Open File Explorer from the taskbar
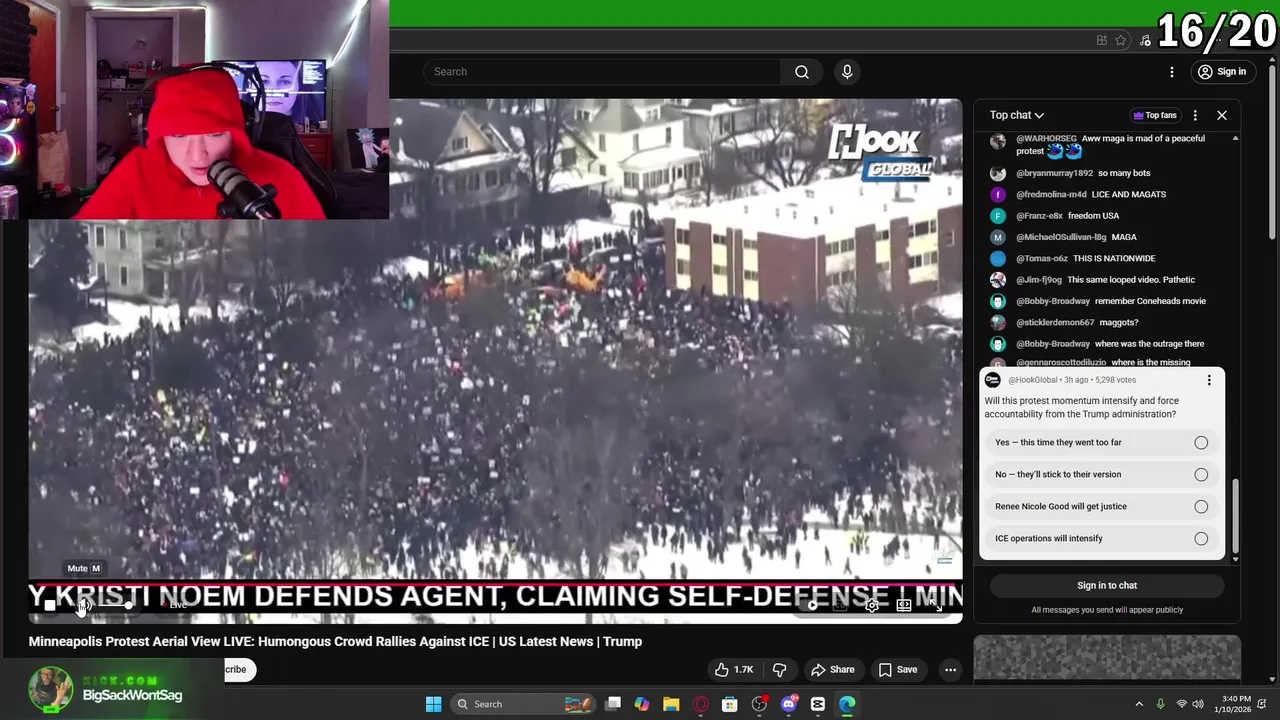The image size is (1280, 720). [671, 704]
